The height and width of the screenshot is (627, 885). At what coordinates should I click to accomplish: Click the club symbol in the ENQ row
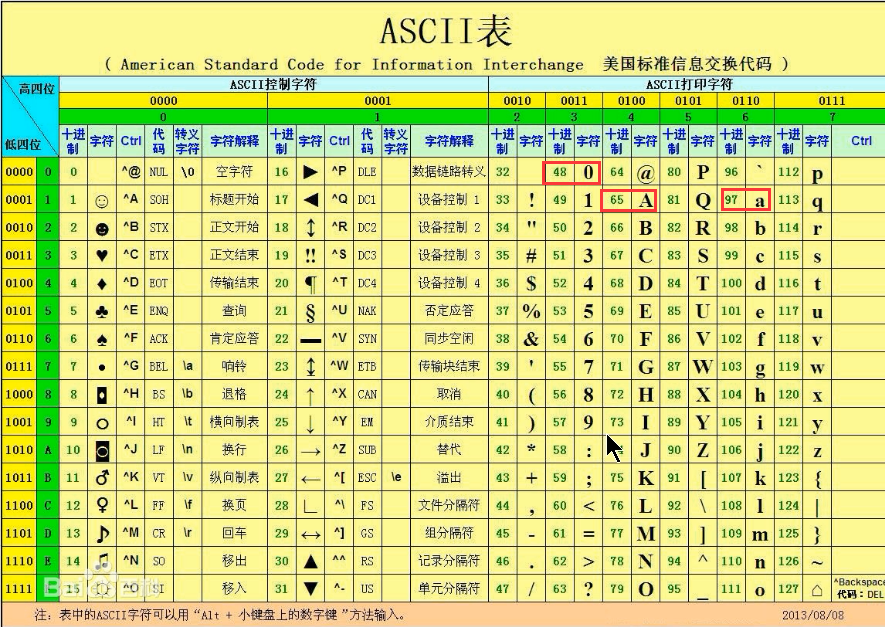(102, 312)
